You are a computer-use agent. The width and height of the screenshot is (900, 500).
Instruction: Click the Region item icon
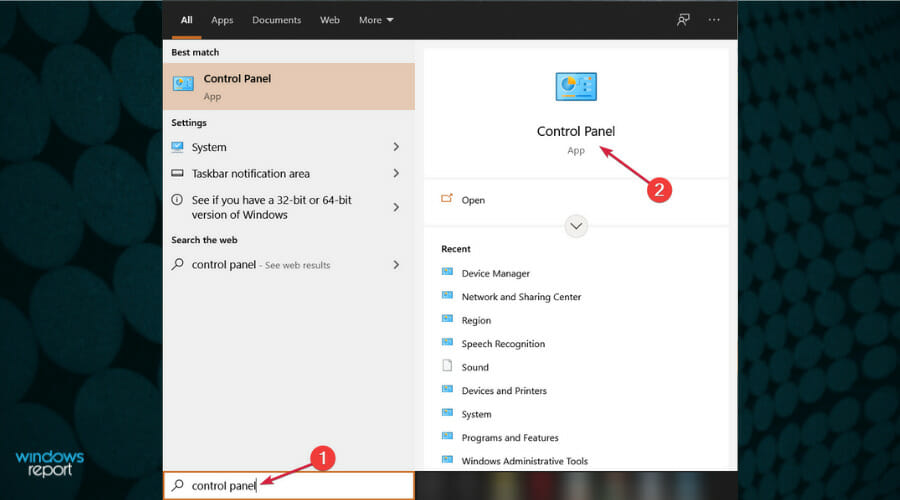click(447, 319)
